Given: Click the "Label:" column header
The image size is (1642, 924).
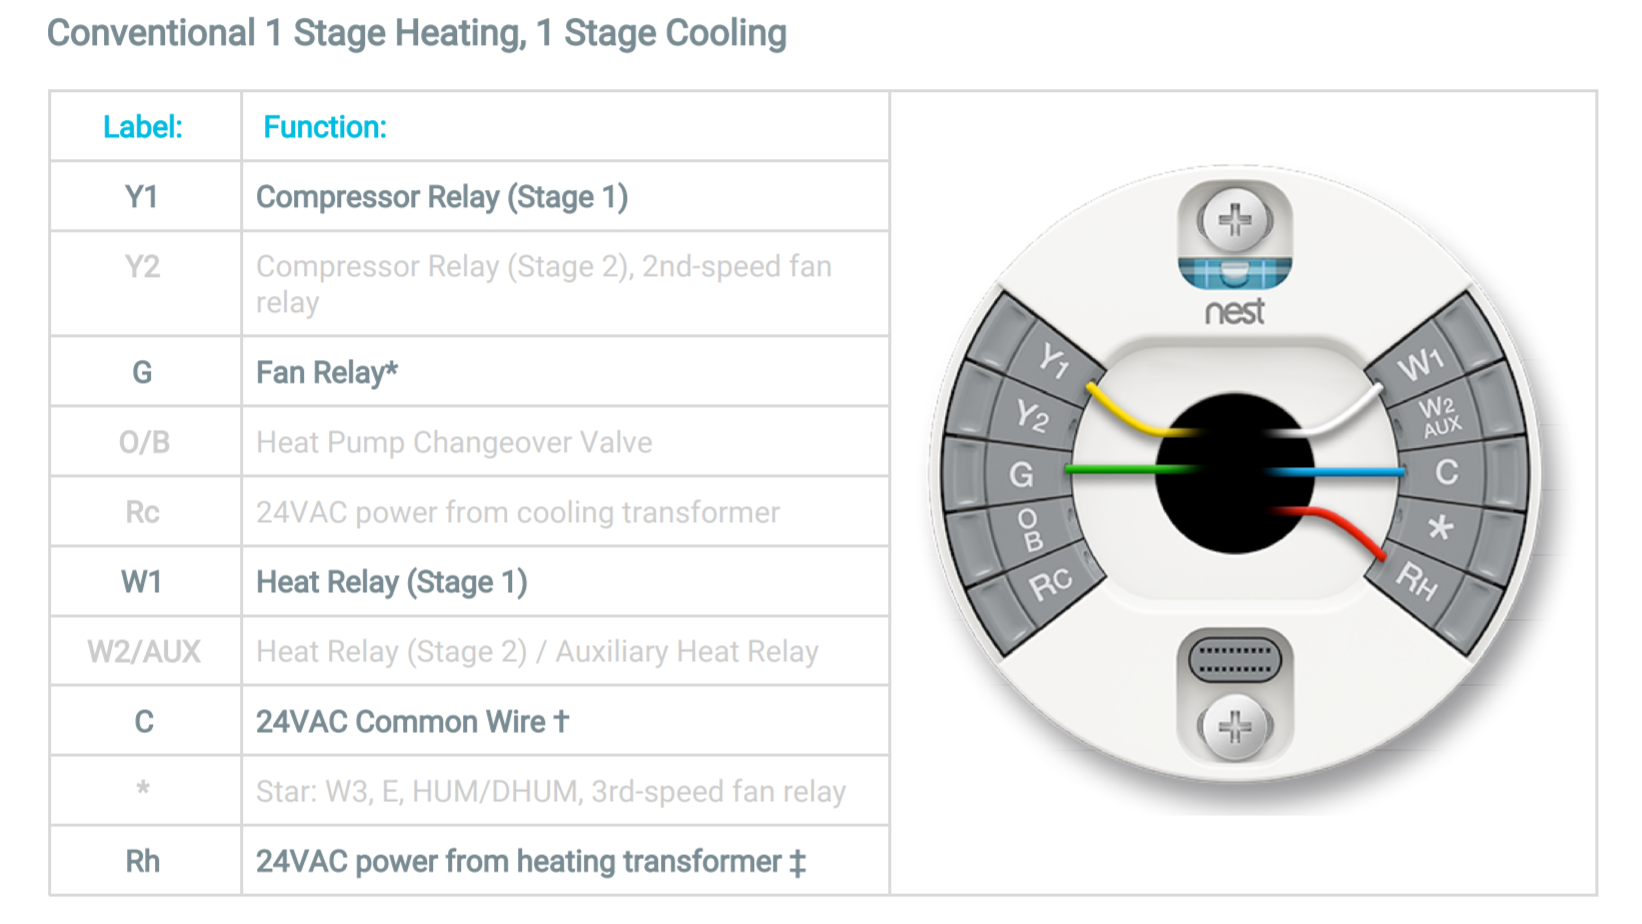Looking at the screenshot, I should (x=143, y=127).
